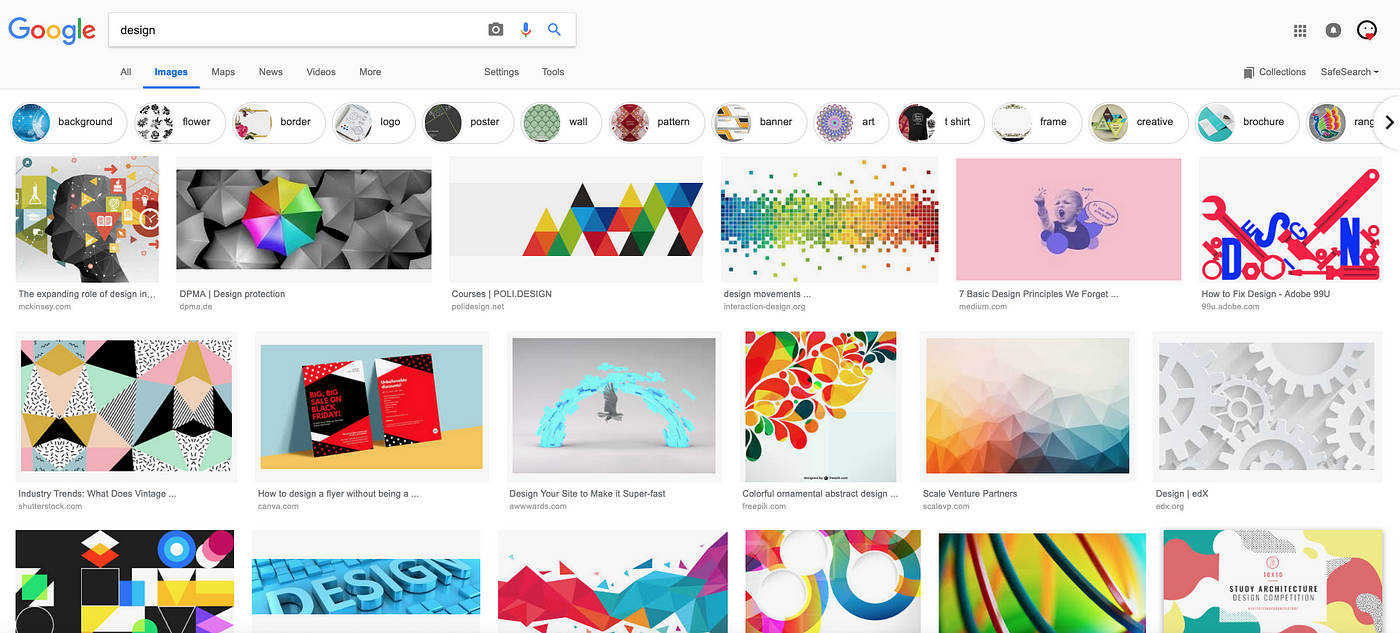Screen dimensions: 1400x633
Task: Switch to the All tab
Action: pos(126,72)
